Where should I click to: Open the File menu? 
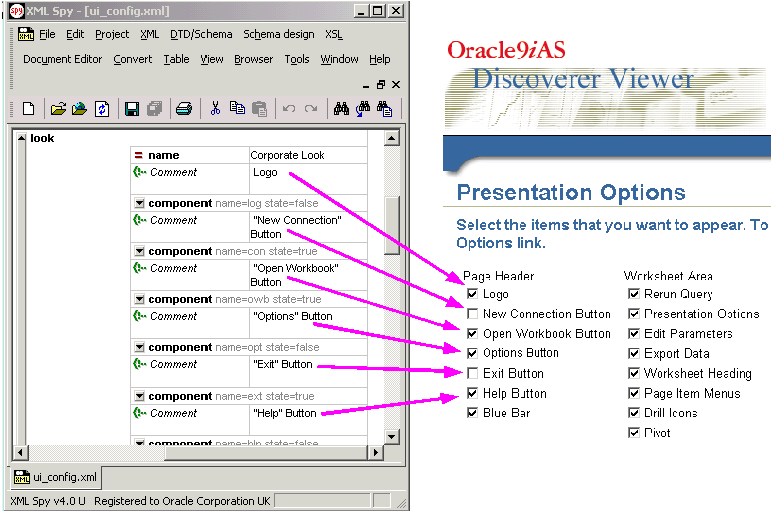47,34
